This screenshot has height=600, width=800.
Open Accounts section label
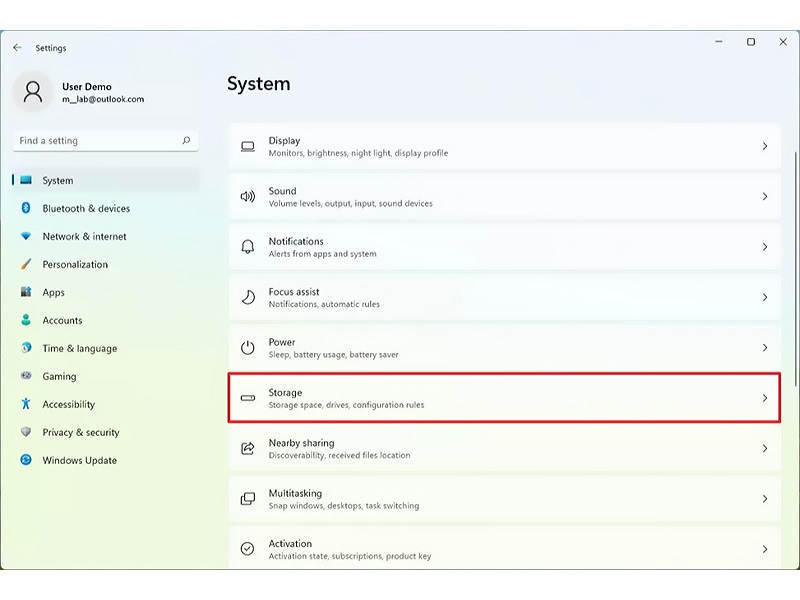pyautogui.click(x=62, y=320)
